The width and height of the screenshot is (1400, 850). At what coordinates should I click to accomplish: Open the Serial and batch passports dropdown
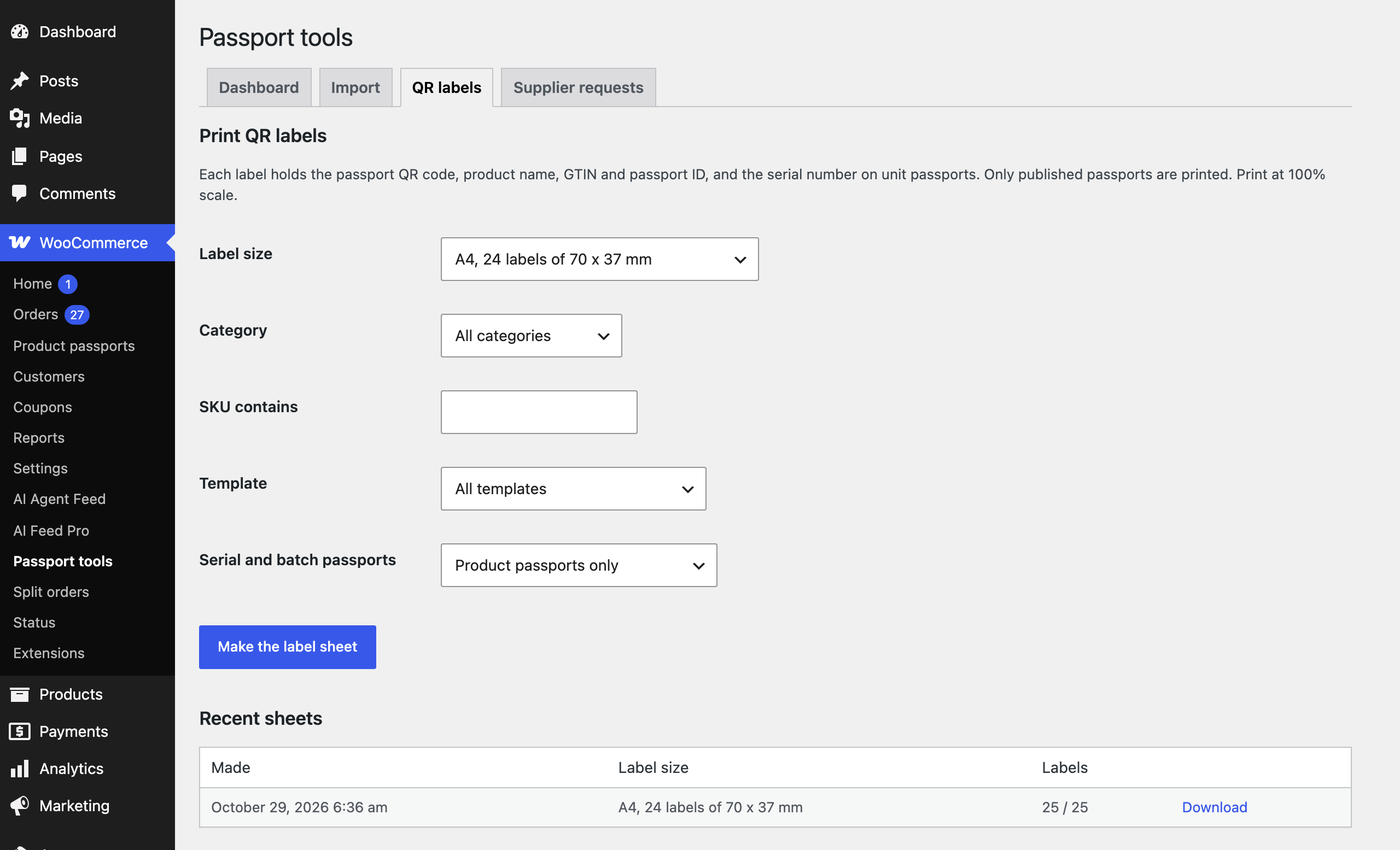[x=579, y=565]
